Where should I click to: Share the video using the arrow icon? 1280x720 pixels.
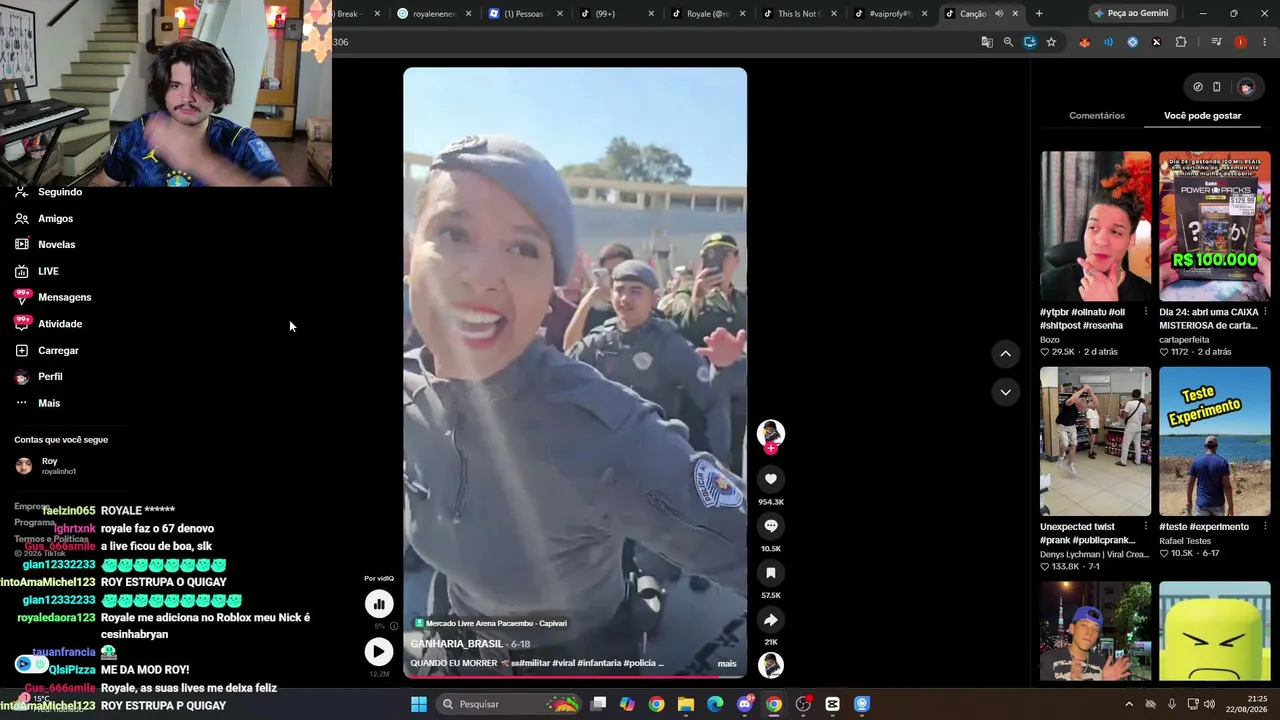tap(770, 620)
